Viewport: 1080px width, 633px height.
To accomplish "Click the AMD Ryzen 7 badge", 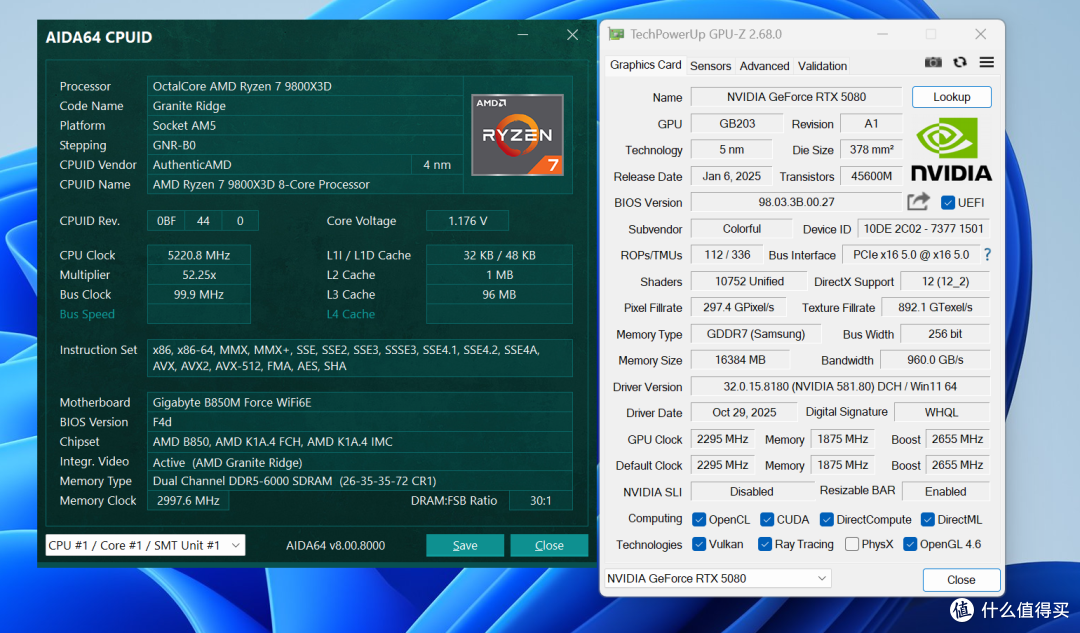I will [x=517, y=135].
